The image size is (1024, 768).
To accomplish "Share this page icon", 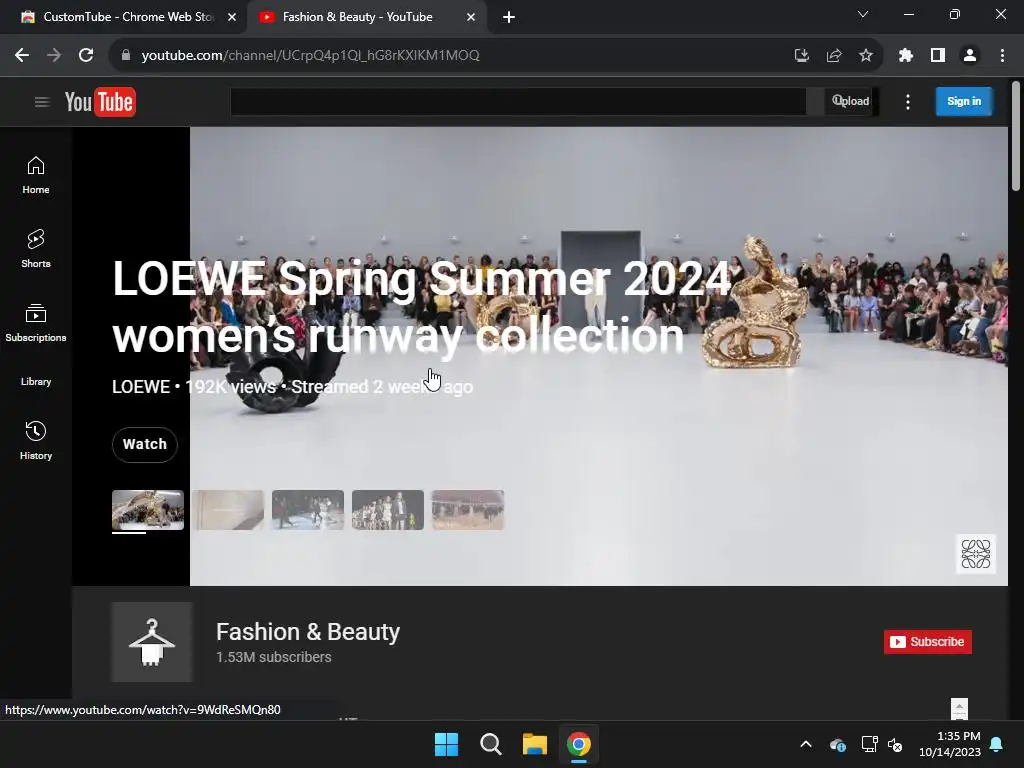I will 834,56.
